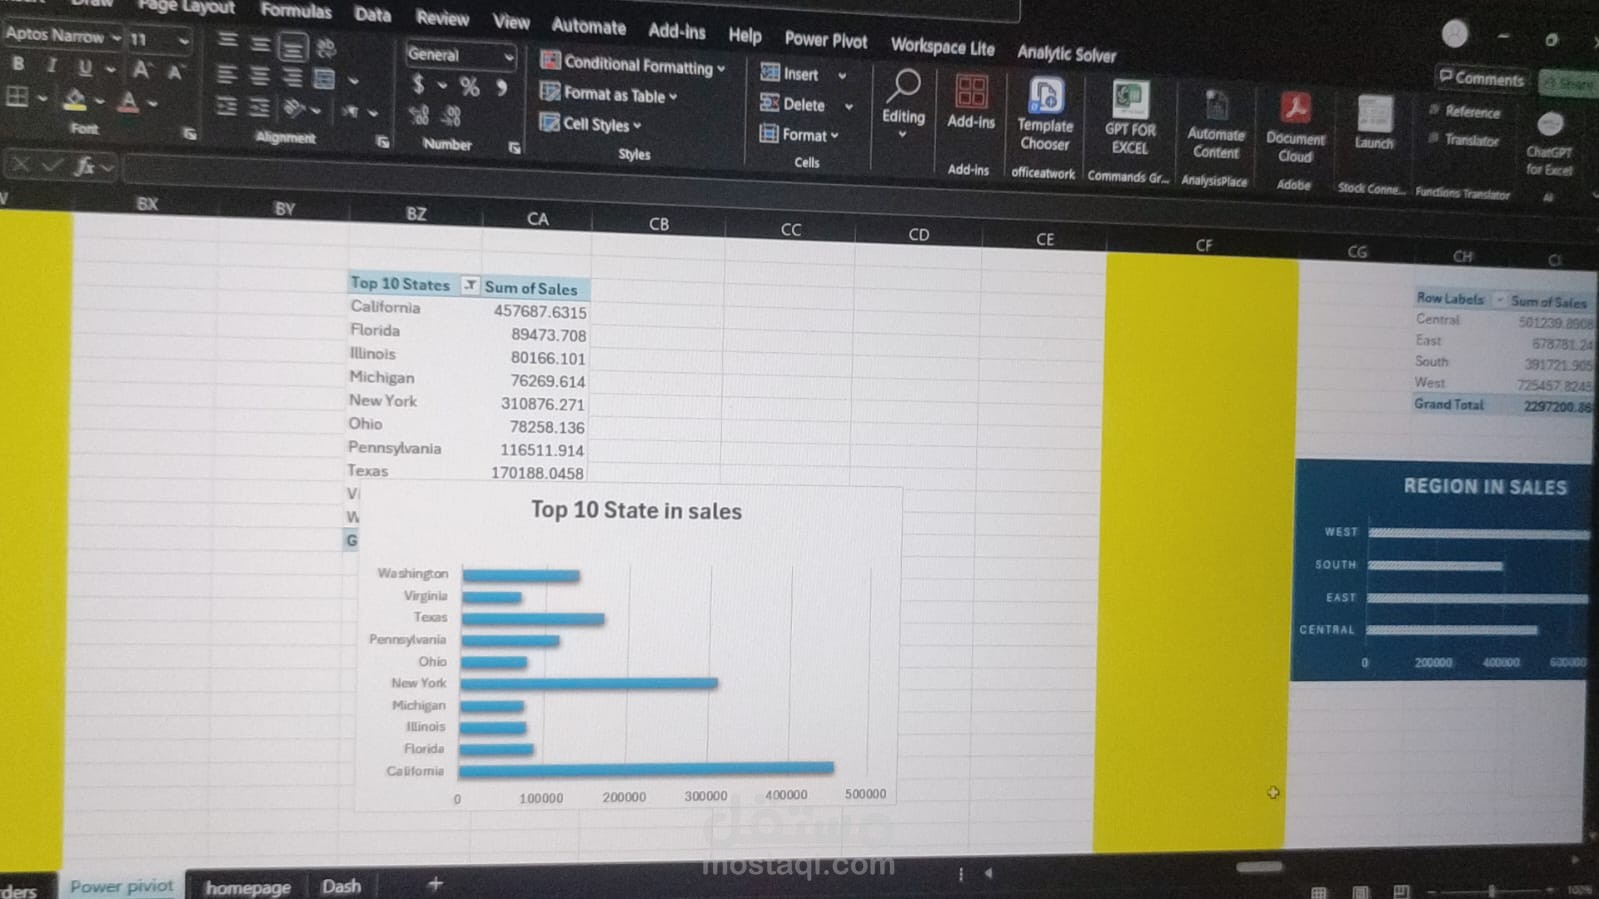Switch to the Formulas tab

pos(296,11)
